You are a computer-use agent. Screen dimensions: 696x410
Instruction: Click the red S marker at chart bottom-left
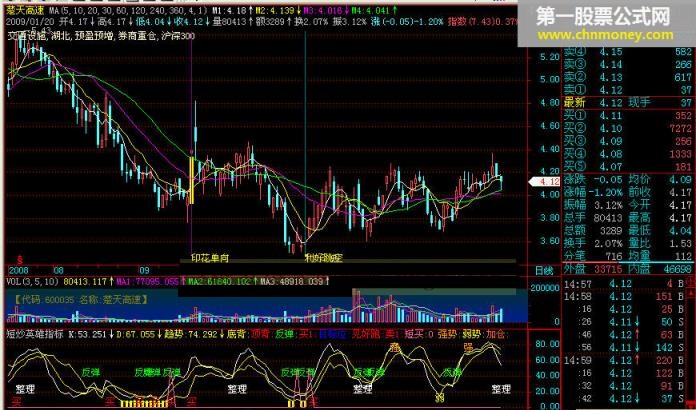tap(20, 259)
